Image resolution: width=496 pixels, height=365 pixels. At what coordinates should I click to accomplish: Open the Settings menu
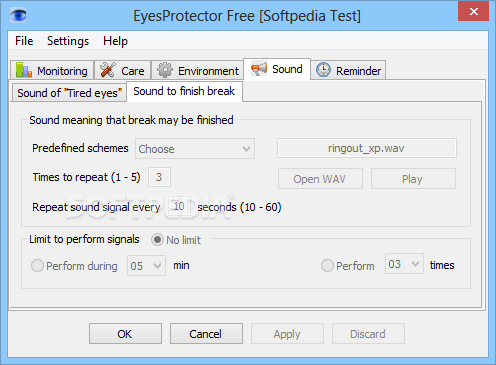(x=68, y=41)
